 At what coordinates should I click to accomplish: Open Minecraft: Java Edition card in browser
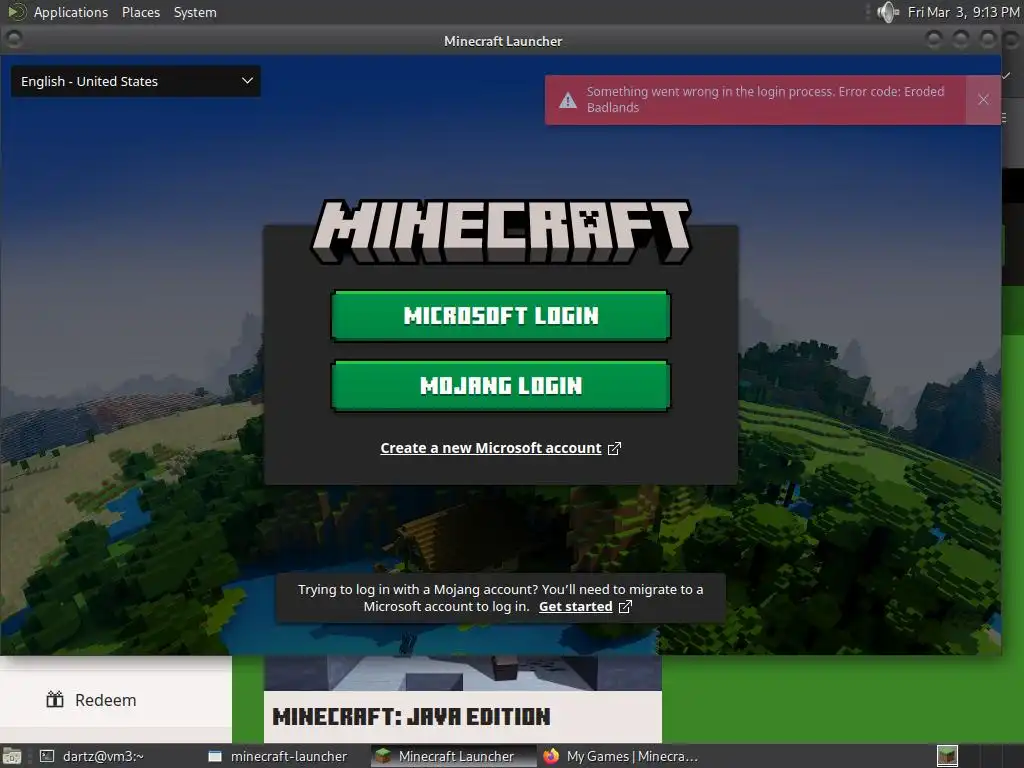tap(462, 699)
